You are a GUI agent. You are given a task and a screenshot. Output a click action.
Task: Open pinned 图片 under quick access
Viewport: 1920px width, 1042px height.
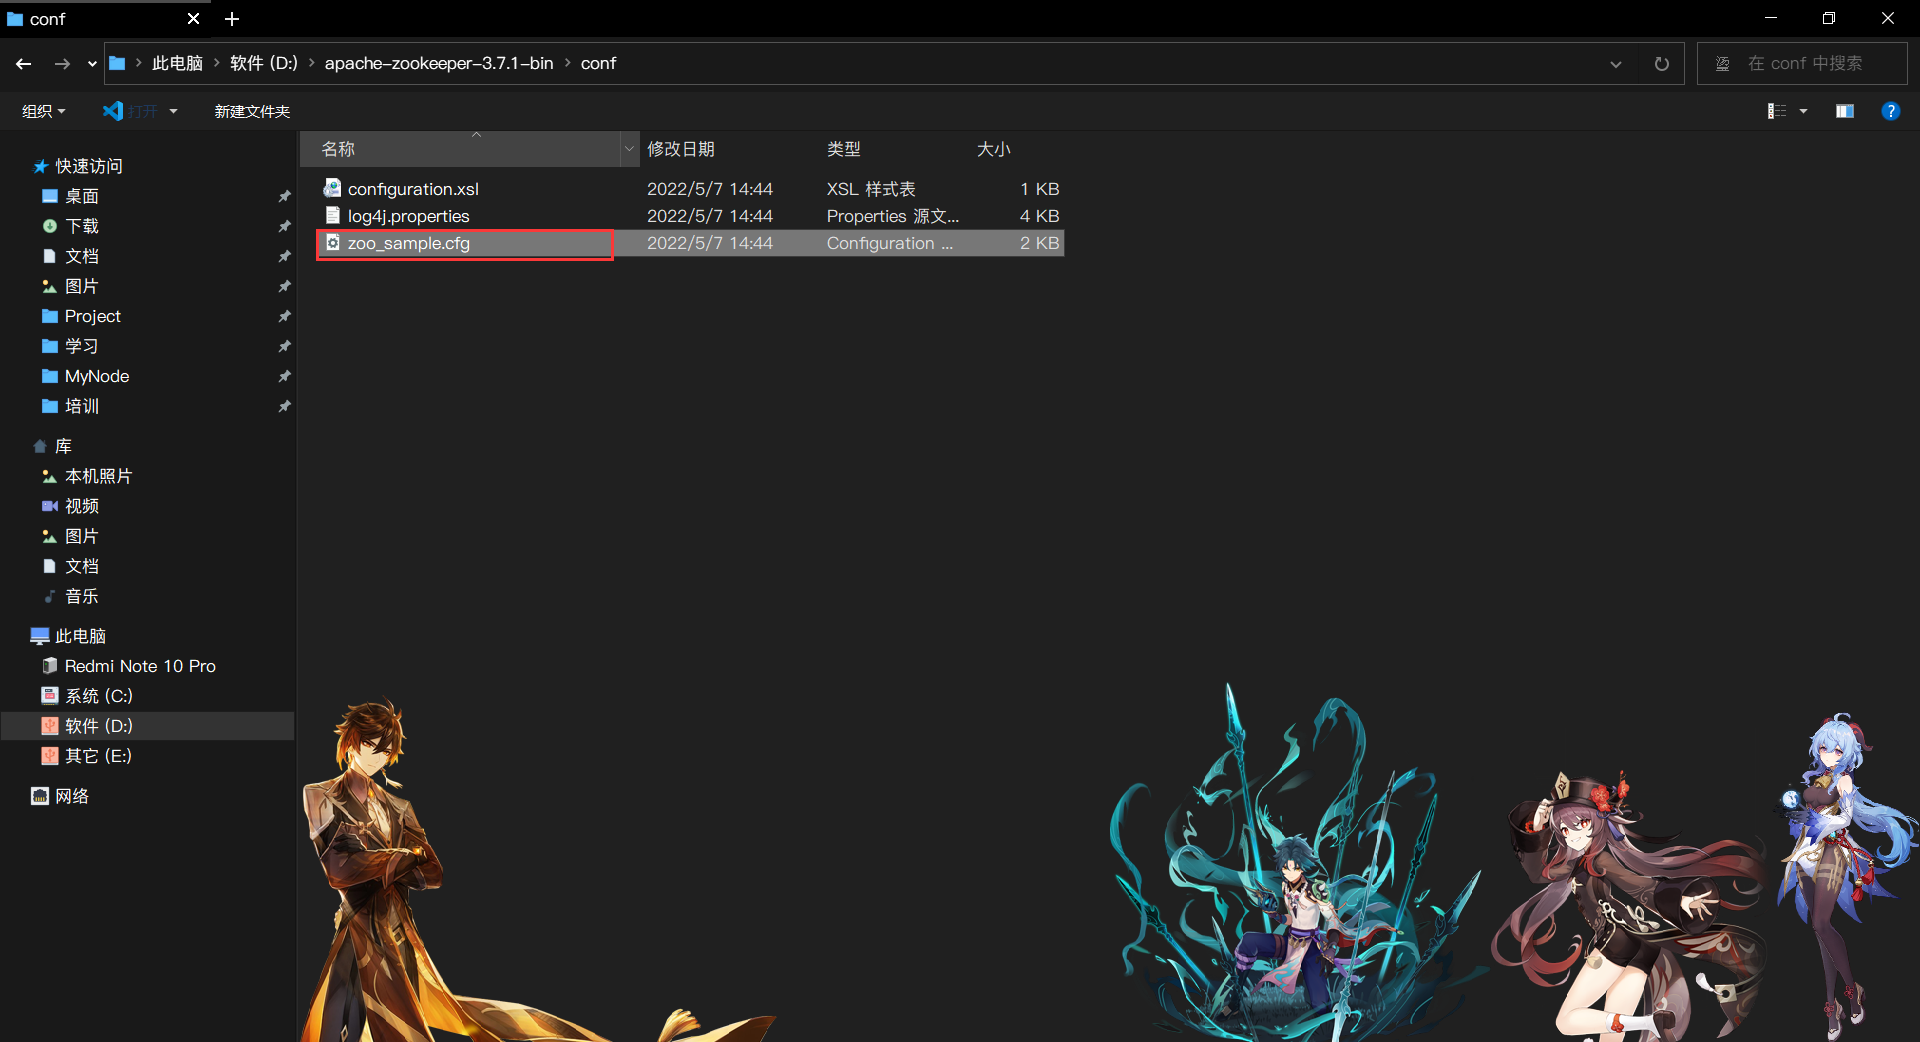point(82,286)
